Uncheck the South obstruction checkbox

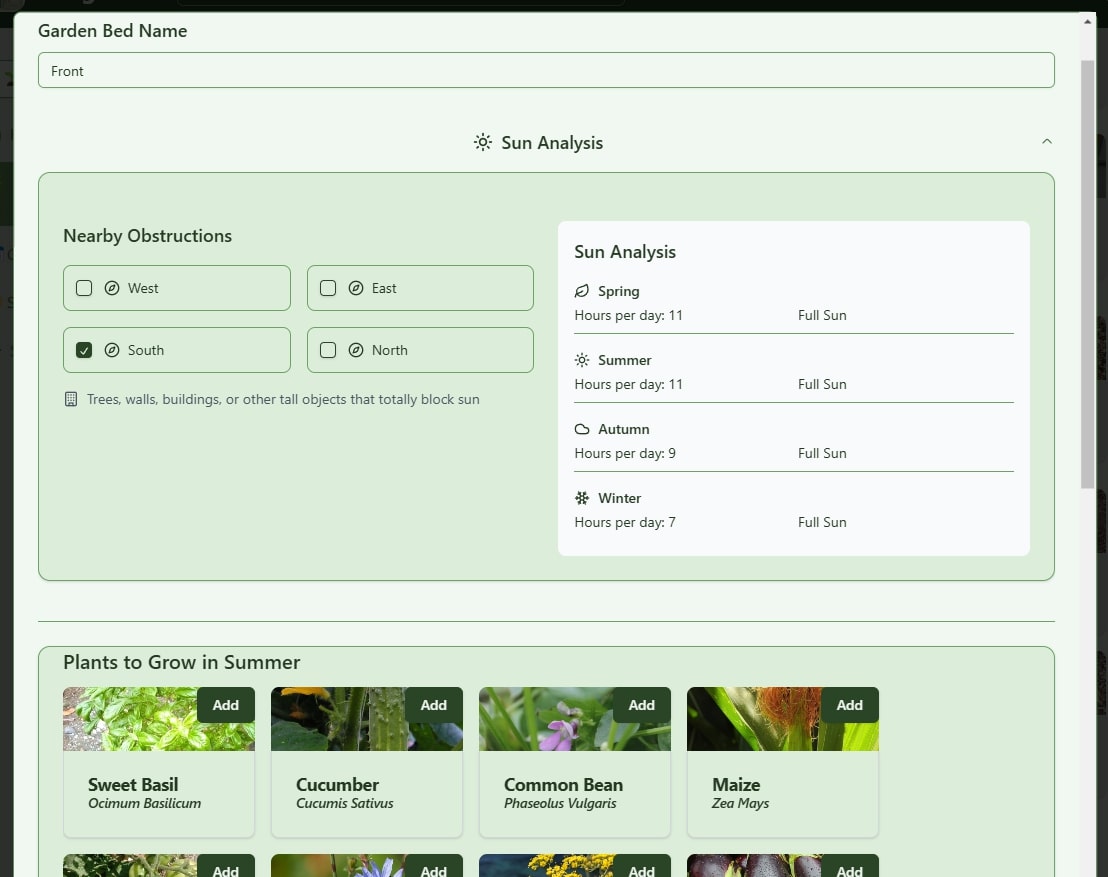pyautogui.click(x=85, y=350)
